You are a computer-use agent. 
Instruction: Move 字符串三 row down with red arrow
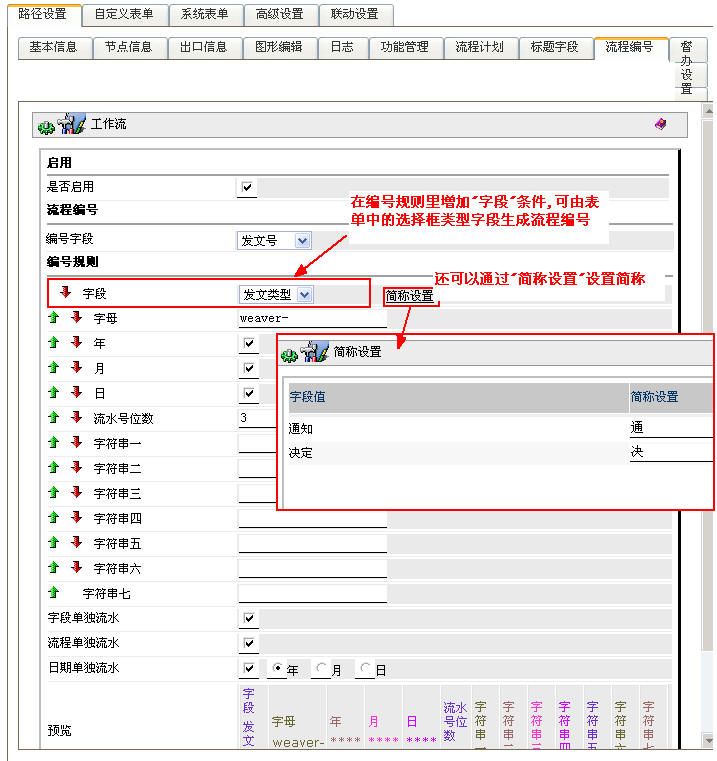pos(76,493)
